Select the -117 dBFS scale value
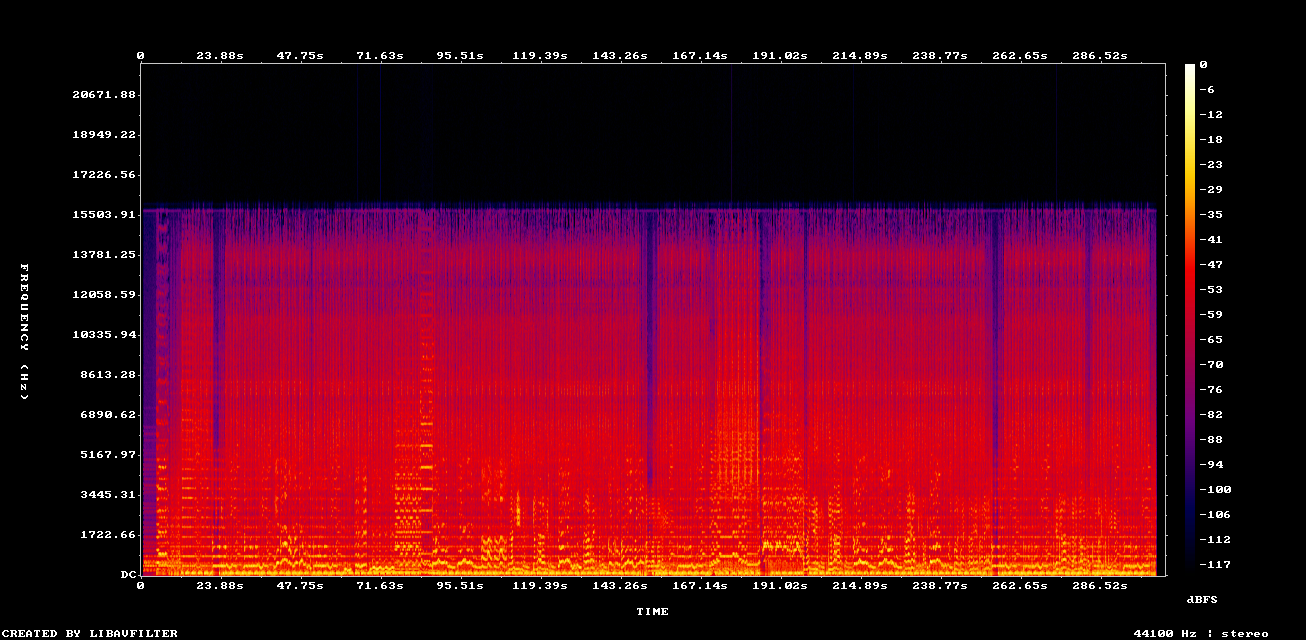Viewport: 1306px width, 640px height. click(x=1215, y=564)
